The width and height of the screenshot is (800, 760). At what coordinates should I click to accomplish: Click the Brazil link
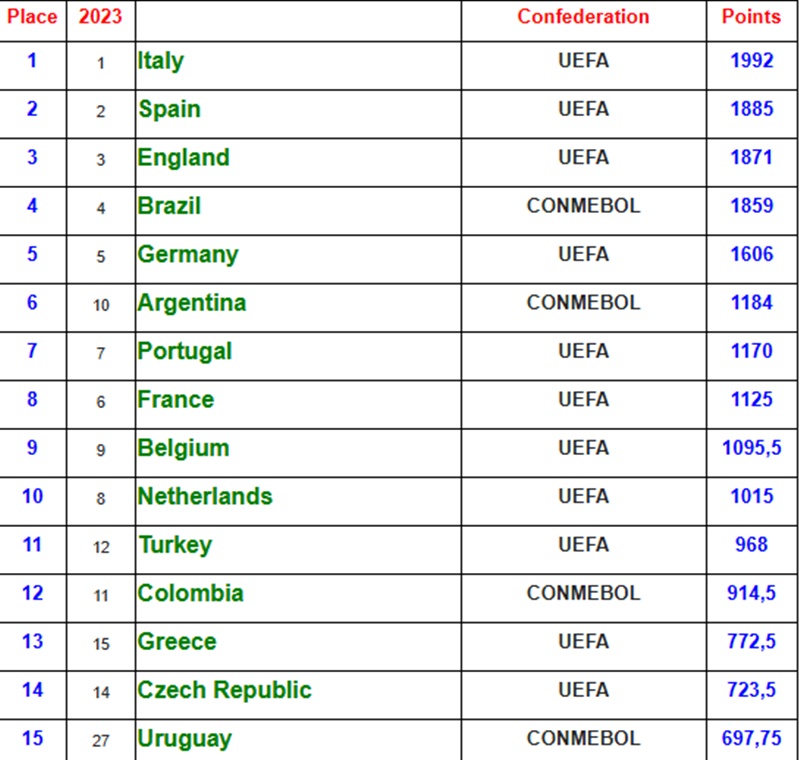(169, 206)
